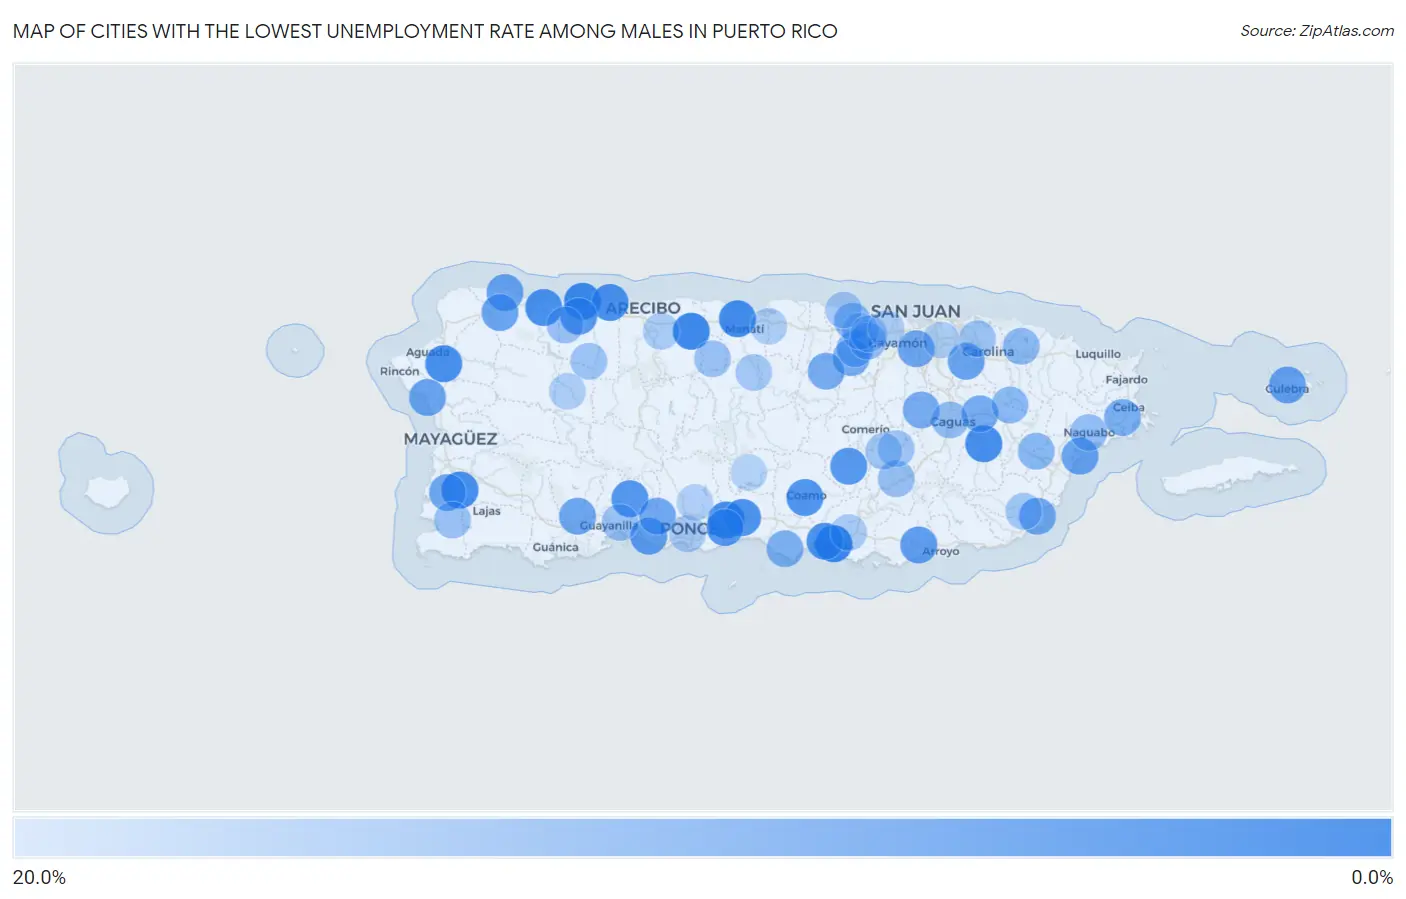The height and width of the screenshot is (899, 1406).
Task: Click the Carolina map label
Action: 988,352
